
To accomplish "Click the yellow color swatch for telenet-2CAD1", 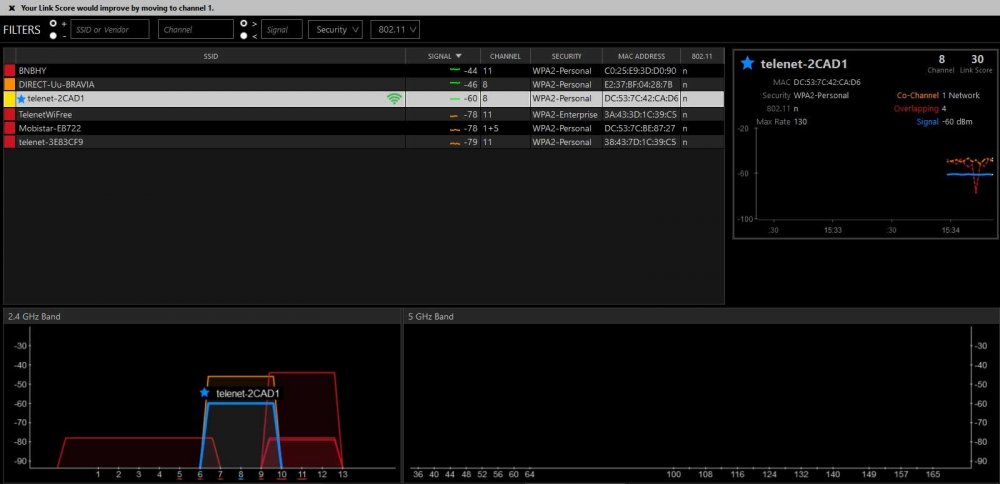I will point(9,99).
